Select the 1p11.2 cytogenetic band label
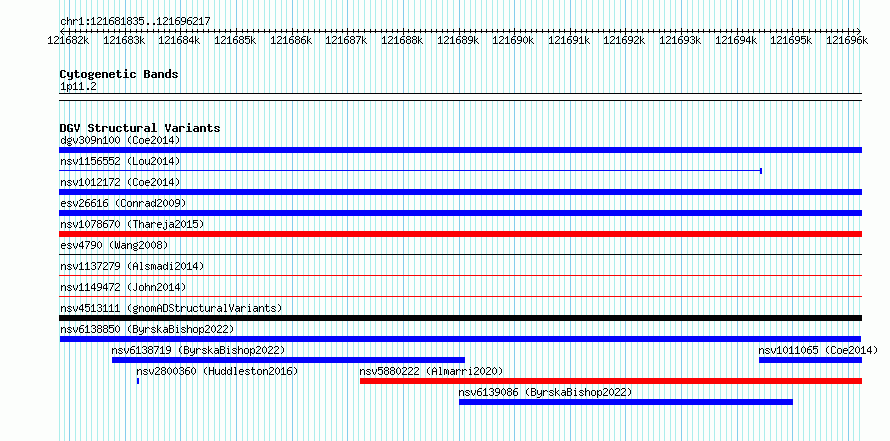Image resolution: width=890 pixels, height=441 pixels. (78, 86)
